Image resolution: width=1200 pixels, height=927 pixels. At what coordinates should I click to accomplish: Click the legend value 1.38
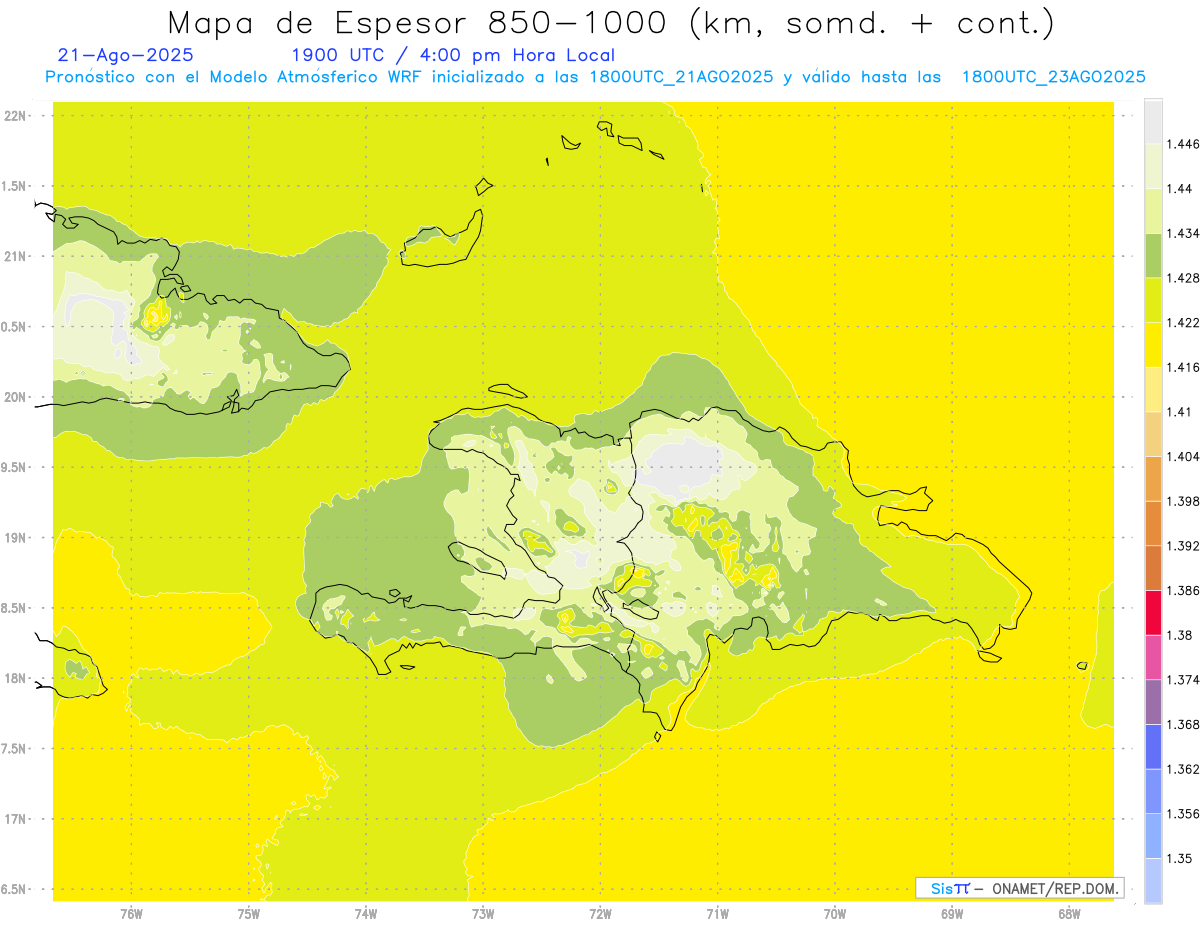tap(1181, 635)
